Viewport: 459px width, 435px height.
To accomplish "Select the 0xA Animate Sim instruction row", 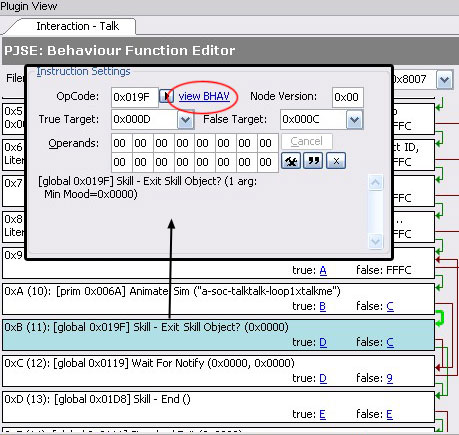I will coord(218,299).
